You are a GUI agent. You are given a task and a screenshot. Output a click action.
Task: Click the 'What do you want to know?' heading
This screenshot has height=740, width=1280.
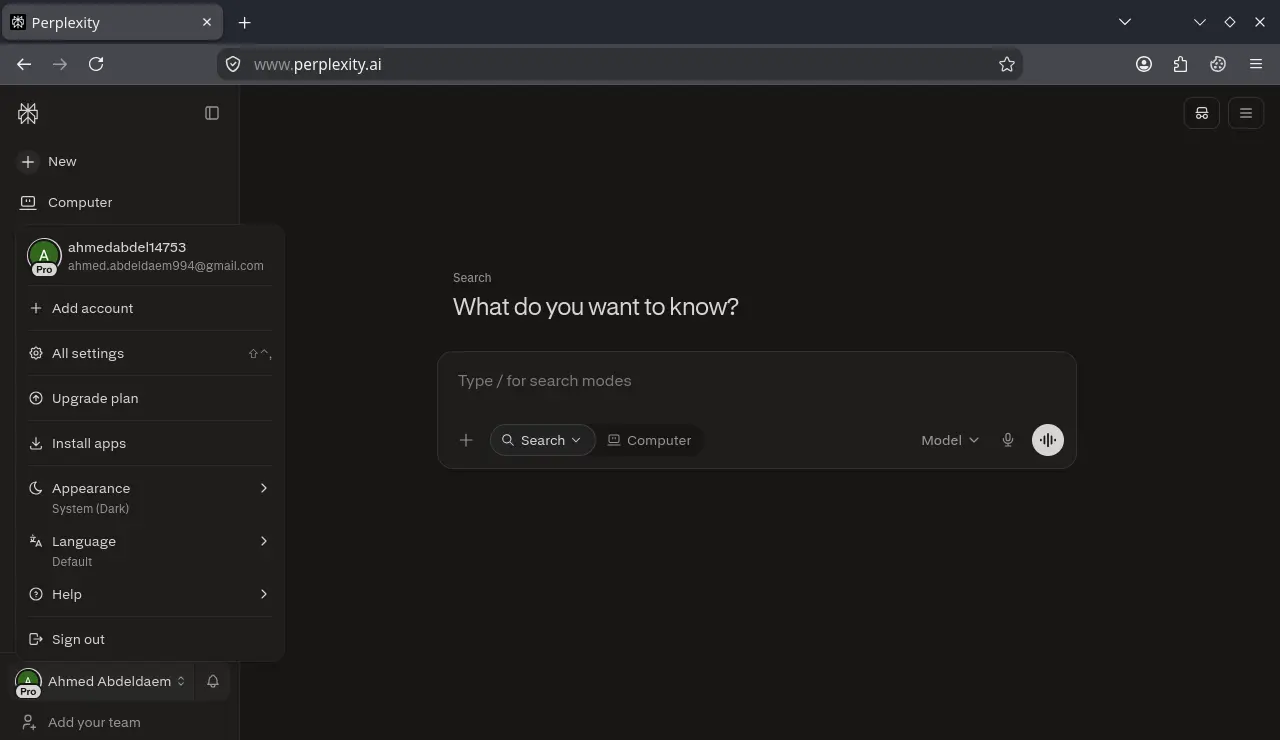click(596, 307)
